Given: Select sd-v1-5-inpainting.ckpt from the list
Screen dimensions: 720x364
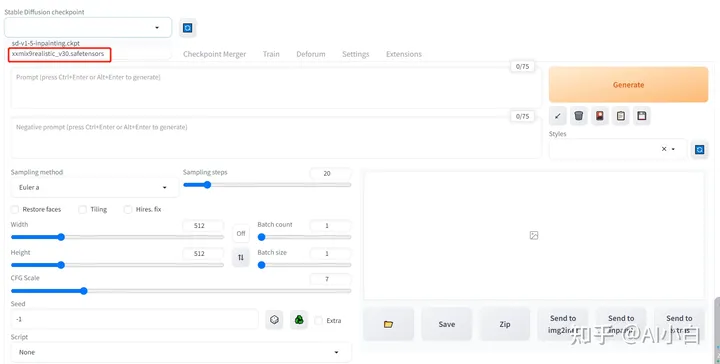Looking at the screenshot, I should 46,43.
